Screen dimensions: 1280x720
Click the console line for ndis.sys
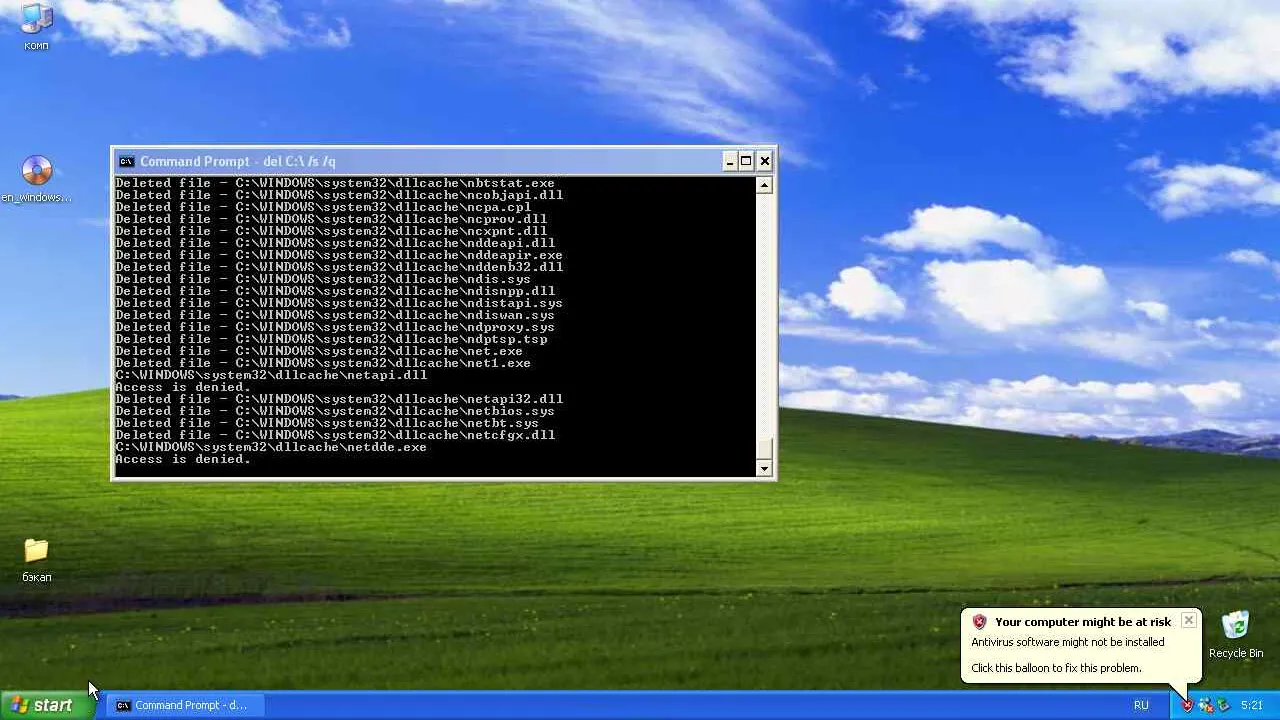tap(323, 279)
